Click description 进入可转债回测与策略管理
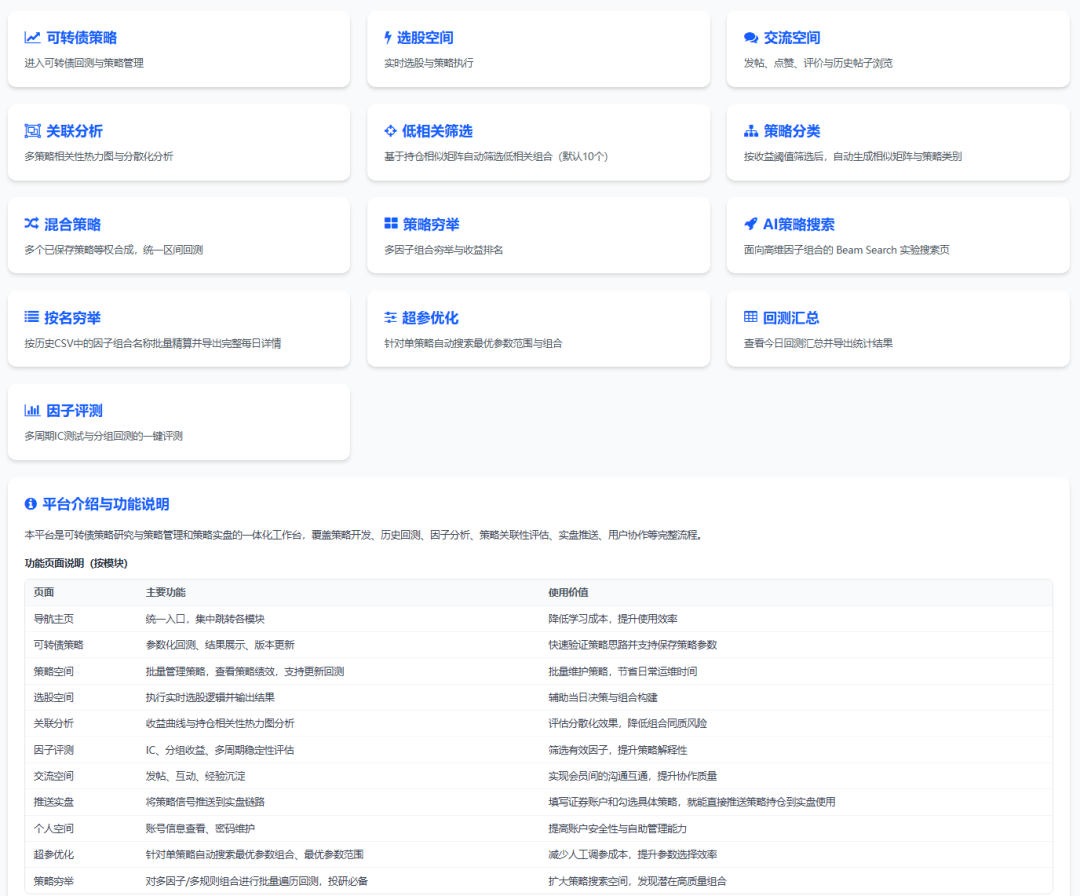 point(84,63)
